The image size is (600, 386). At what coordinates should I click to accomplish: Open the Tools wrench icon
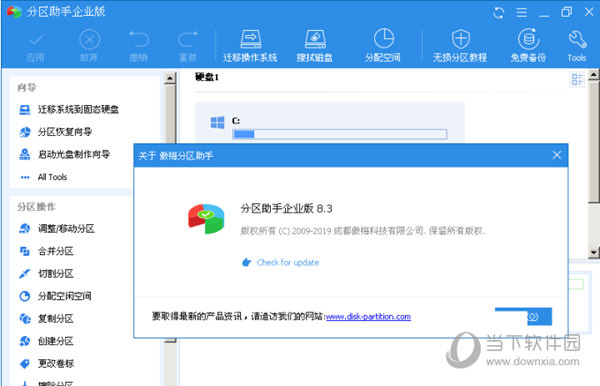coord(577,40)
